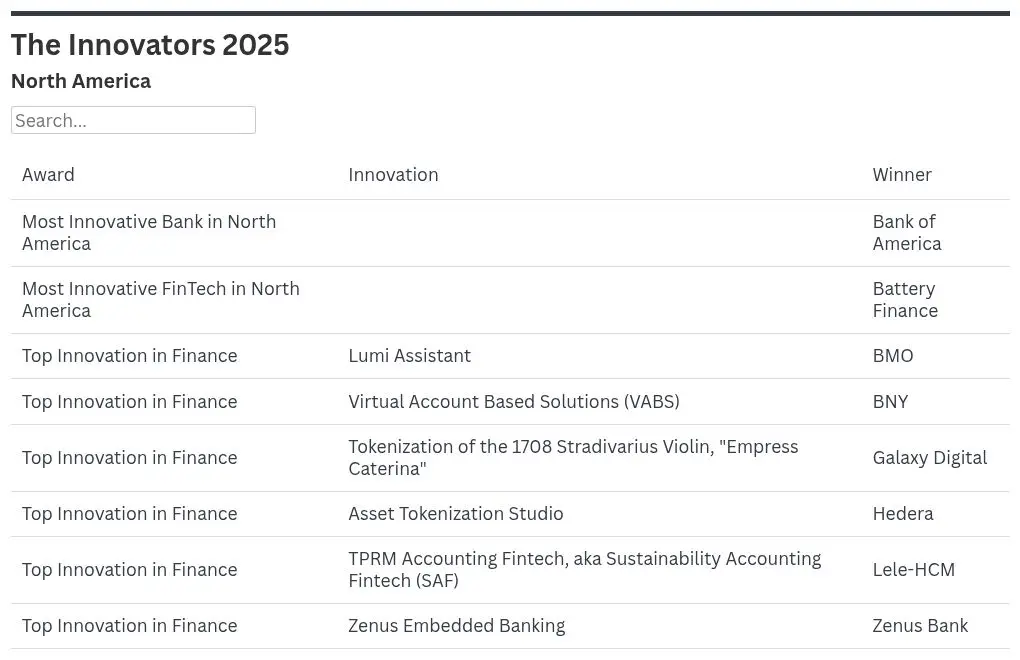
Task: Select the Battery Finance winner cell
Action: tap(905, 300)
